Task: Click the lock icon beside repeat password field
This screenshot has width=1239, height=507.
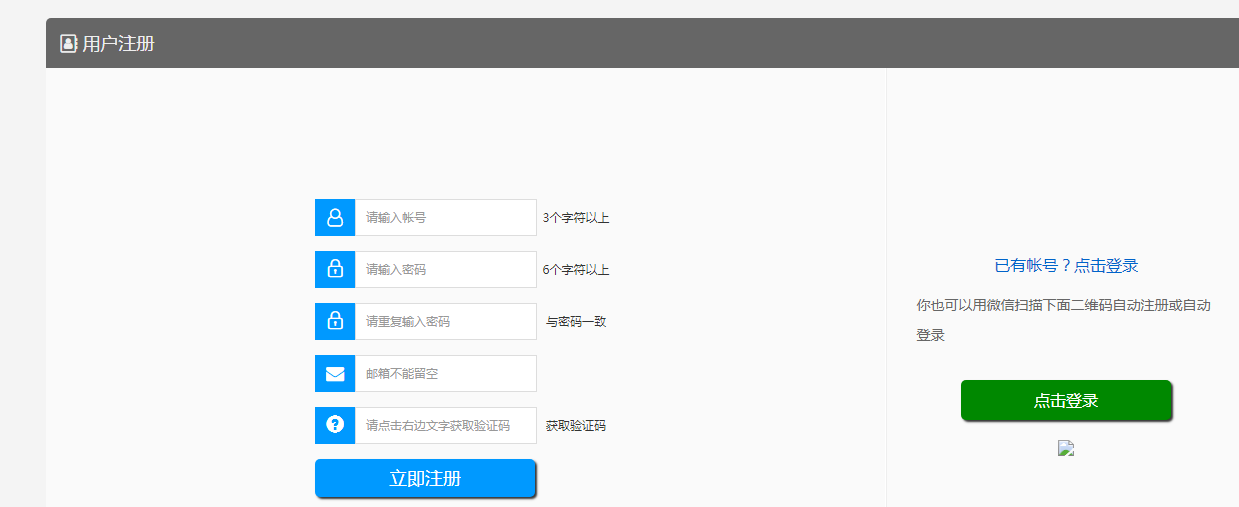Action: point(335,321)
